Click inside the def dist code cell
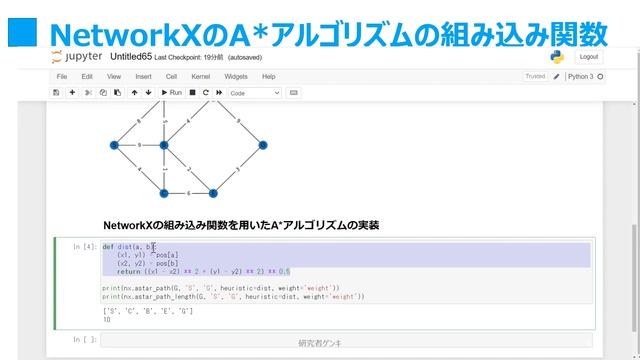The height and width of the screenshot is (360, 640). click(x=346, y=271)
